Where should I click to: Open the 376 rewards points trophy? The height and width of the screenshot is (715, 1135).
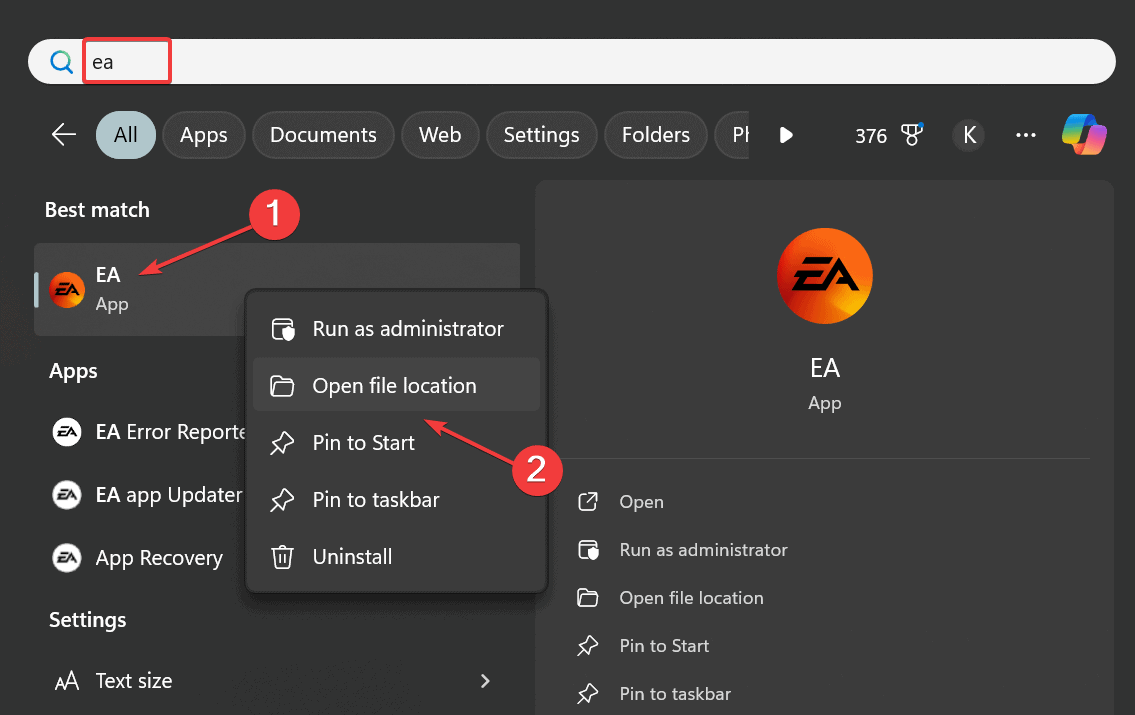coord(889,135)
